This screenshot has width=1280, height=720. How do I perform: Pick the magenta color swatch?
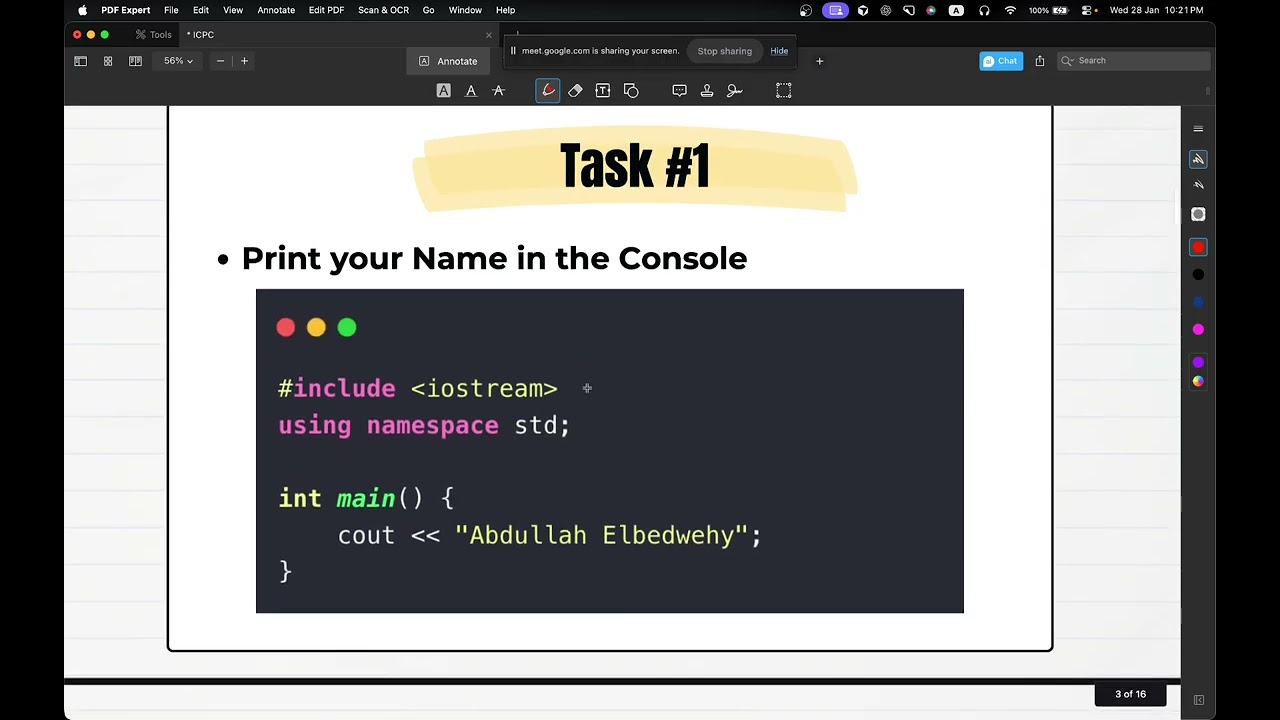coord(1198,329)
